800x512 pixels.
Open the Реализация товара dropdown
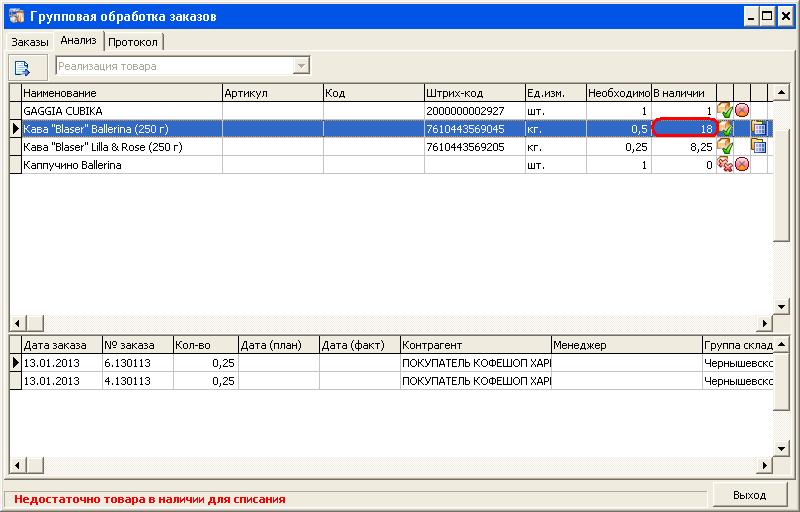pos(300,67)
